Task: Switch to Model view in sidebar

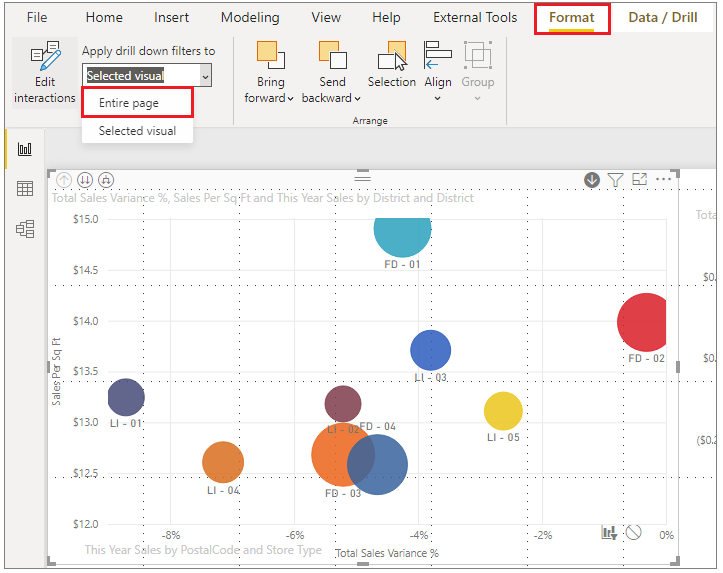Action: (x=25, y=229)
